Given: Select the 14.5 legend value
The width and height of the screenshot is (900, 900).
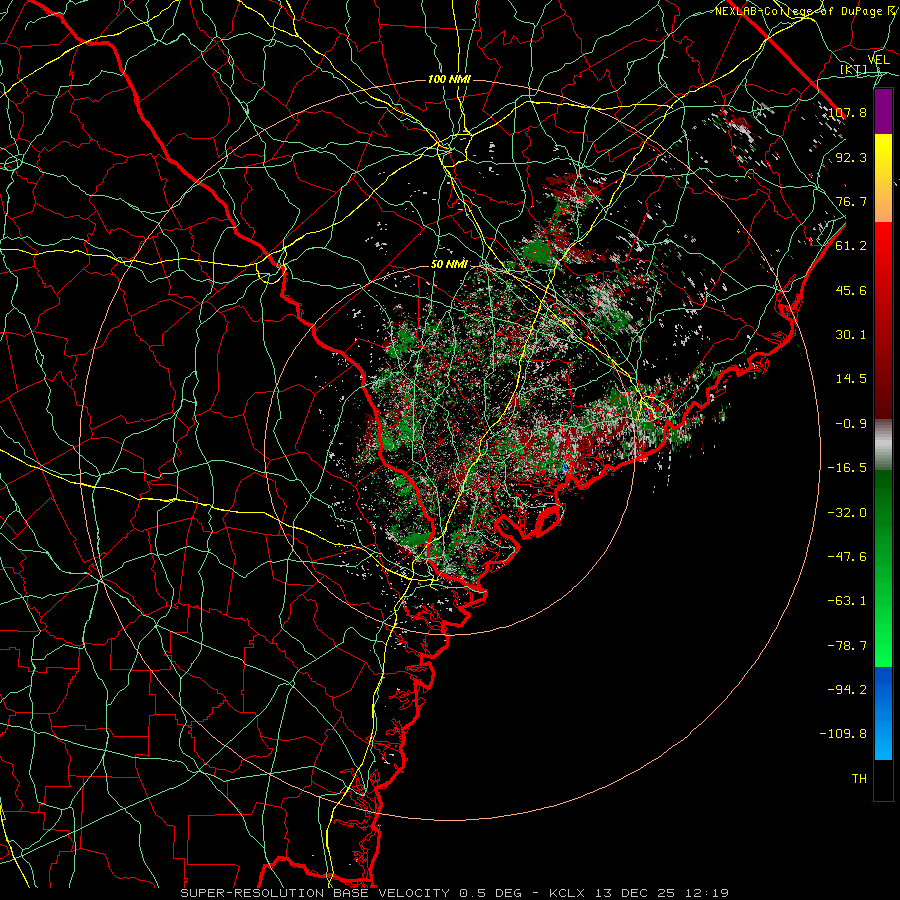Looking at the screenshot, I should coord(851,379).
